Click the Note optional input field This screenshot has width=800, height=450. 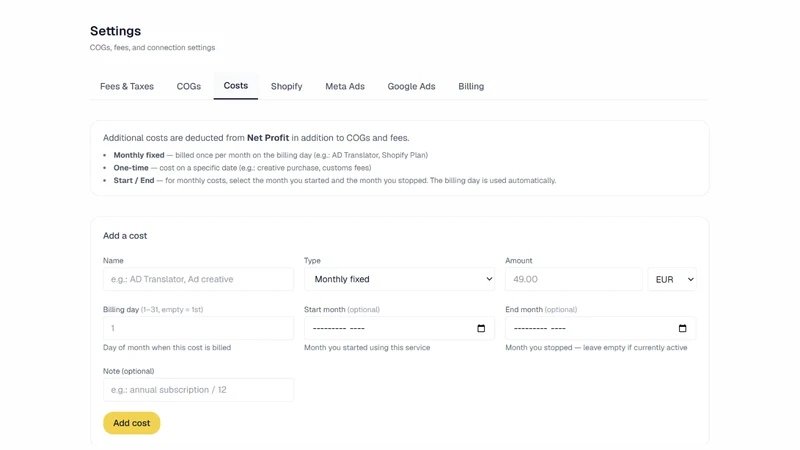click(198, 390)
